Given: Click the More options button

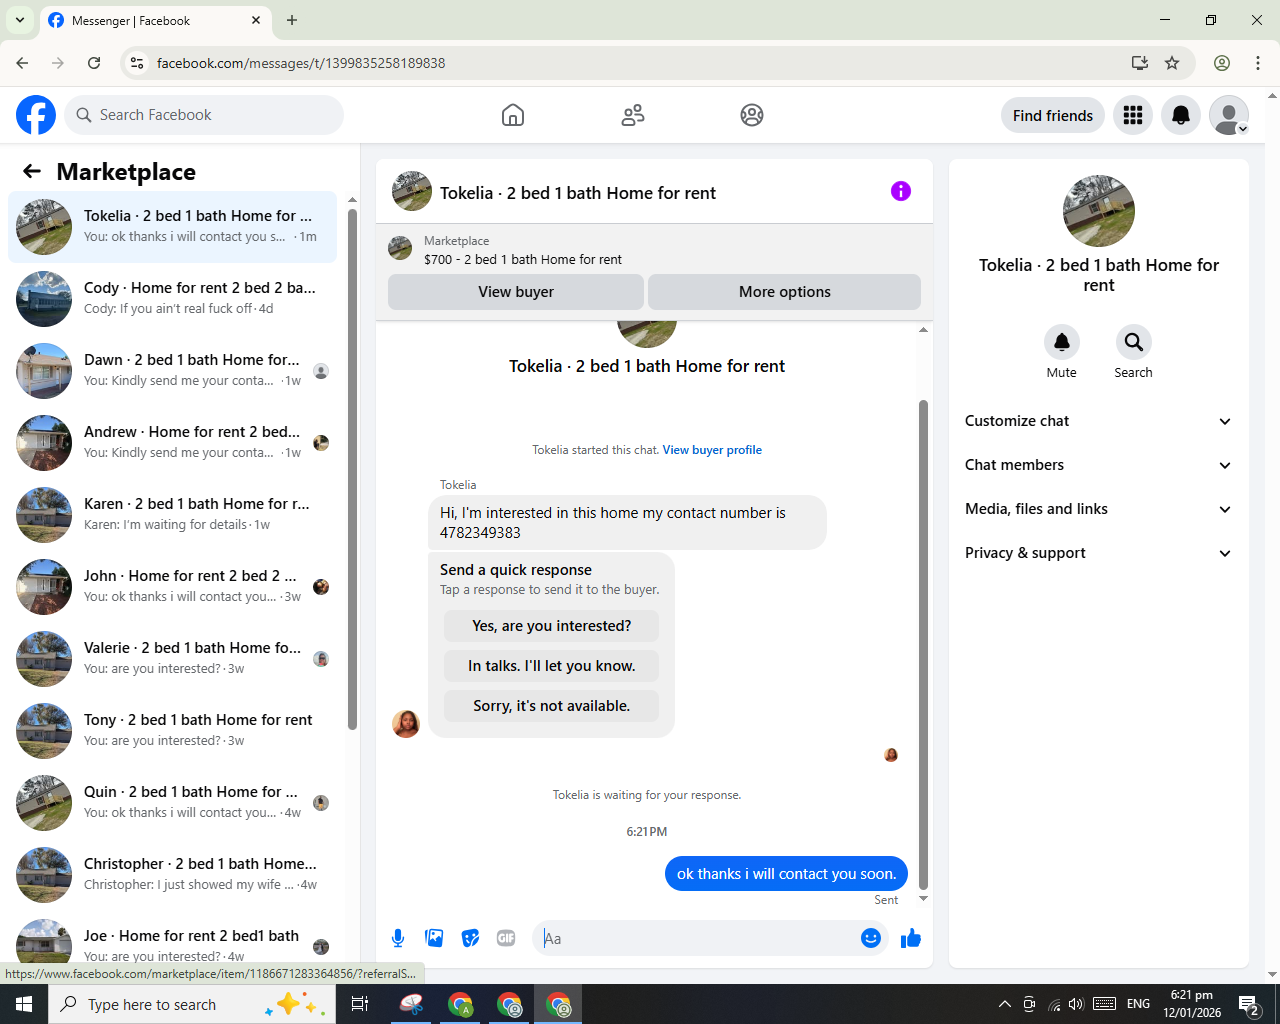Looking at the screenshot, I should (785, 292).
